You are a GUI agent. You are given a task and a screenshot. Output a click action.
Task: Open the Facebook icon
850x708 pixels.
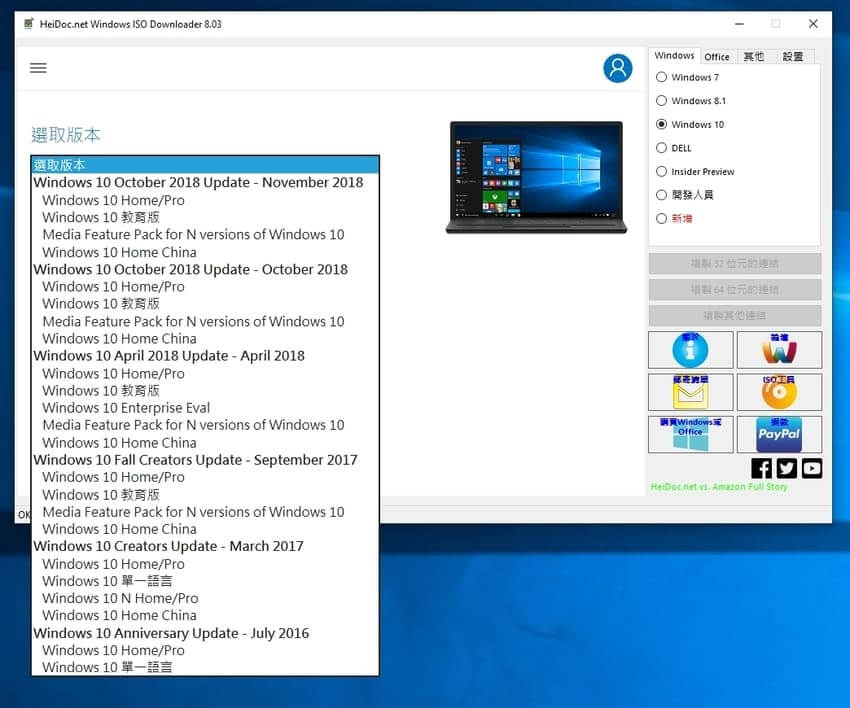pyautogui.click(x=762, y=468)
